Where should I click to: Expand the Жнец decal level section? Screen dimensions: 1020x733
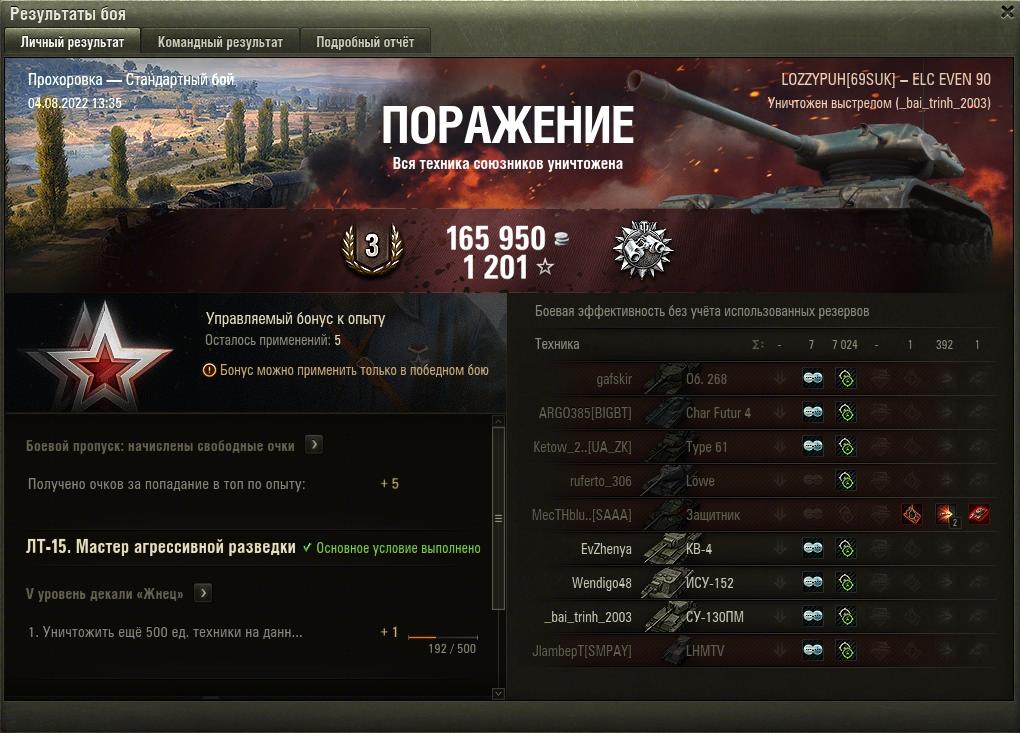pos(203,593)
